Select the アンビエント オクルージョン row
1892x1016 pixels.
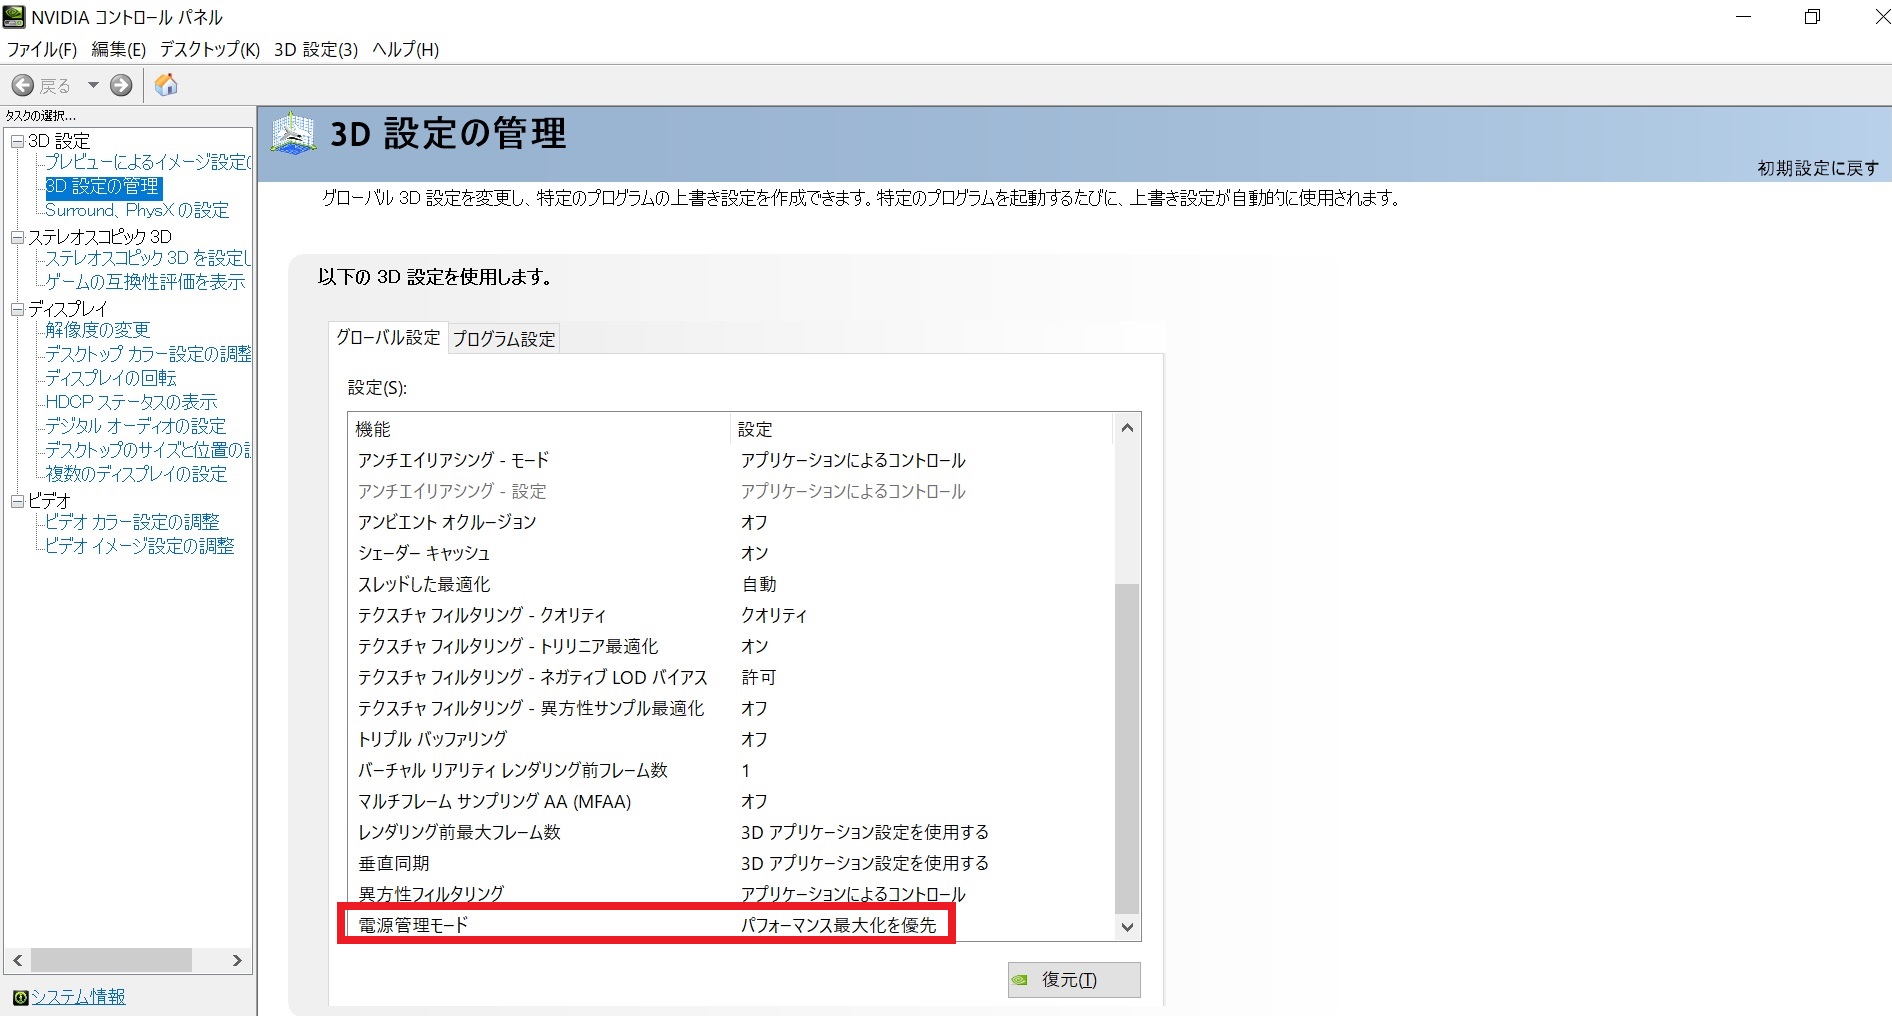click(731, 522)
